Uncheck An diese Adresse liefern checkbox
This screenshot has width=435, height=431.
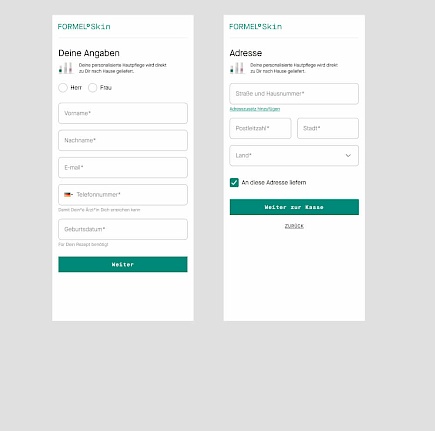(234, 183)
